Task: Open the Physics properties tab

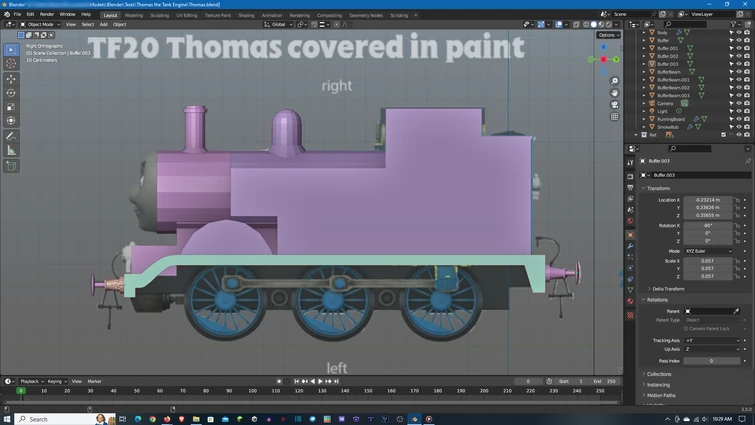Action: 630,268
